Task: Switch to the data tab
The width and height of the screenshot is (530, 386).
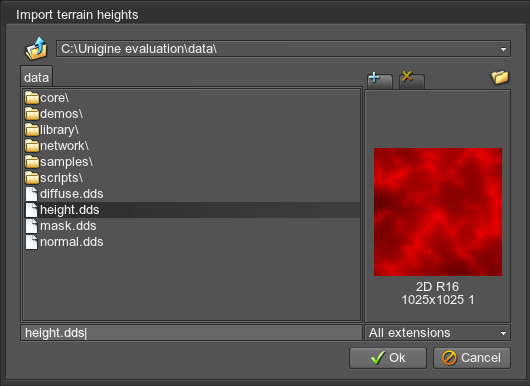Action: (x=37, y=77)
